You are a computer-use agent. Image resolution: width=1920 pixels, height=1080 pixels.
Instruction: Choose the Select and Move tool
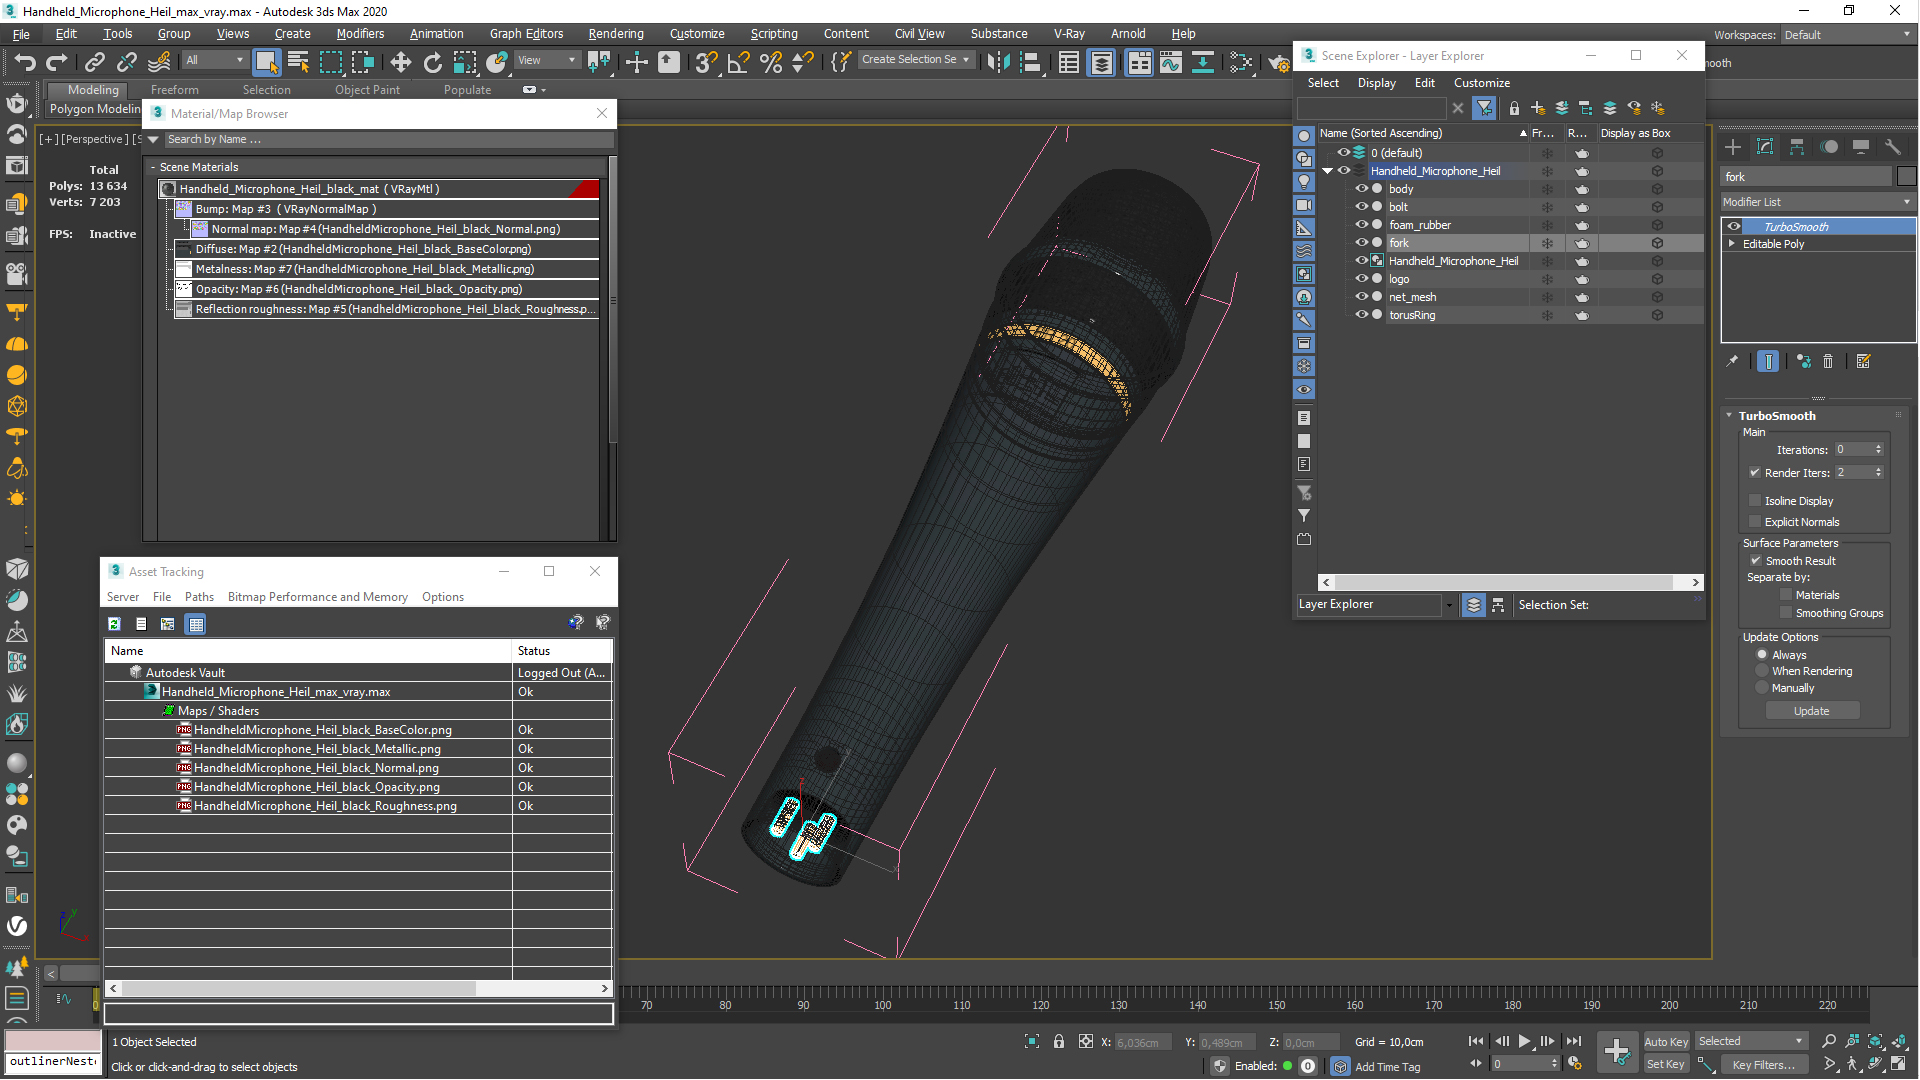(400, 63)
